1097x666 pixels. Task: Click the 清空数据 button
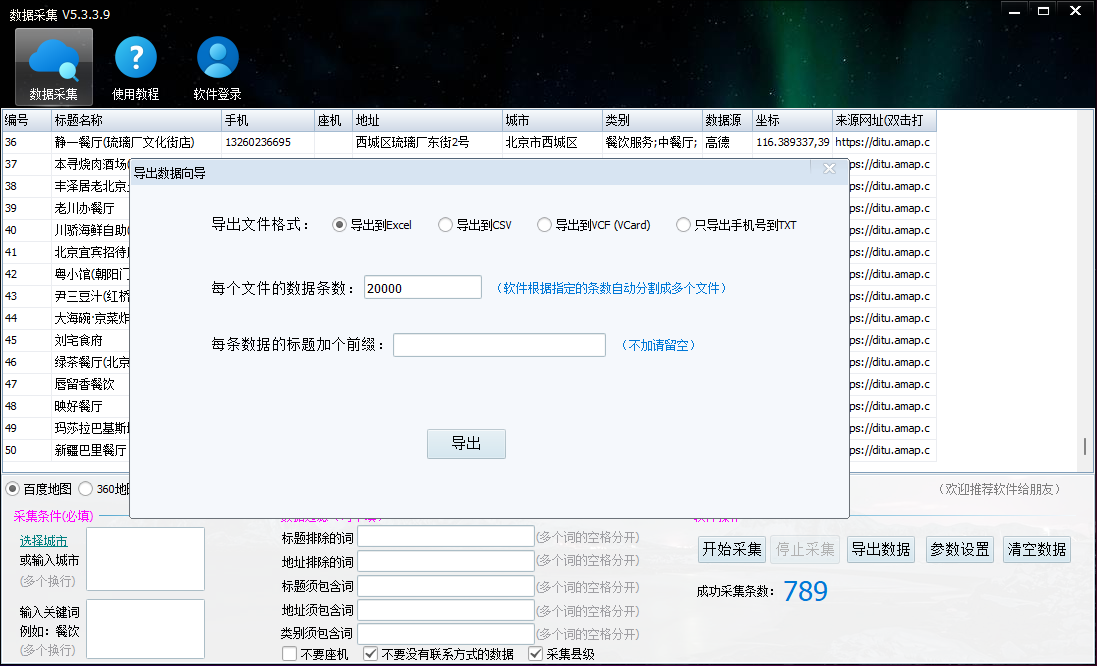tap(1037, 549)
